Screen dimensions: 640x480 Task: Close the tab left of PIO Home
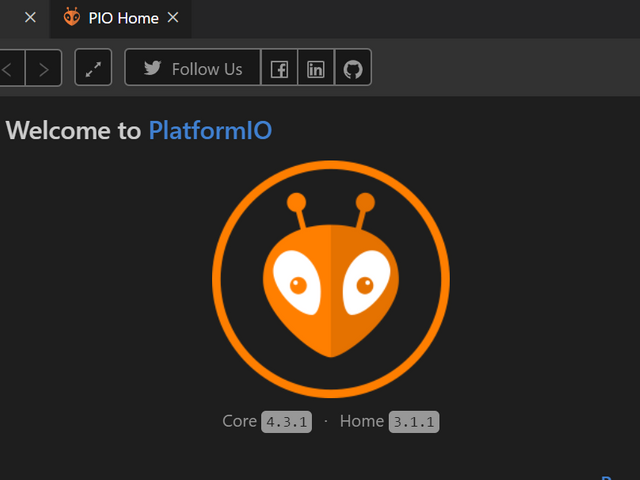tap(29, 18)
